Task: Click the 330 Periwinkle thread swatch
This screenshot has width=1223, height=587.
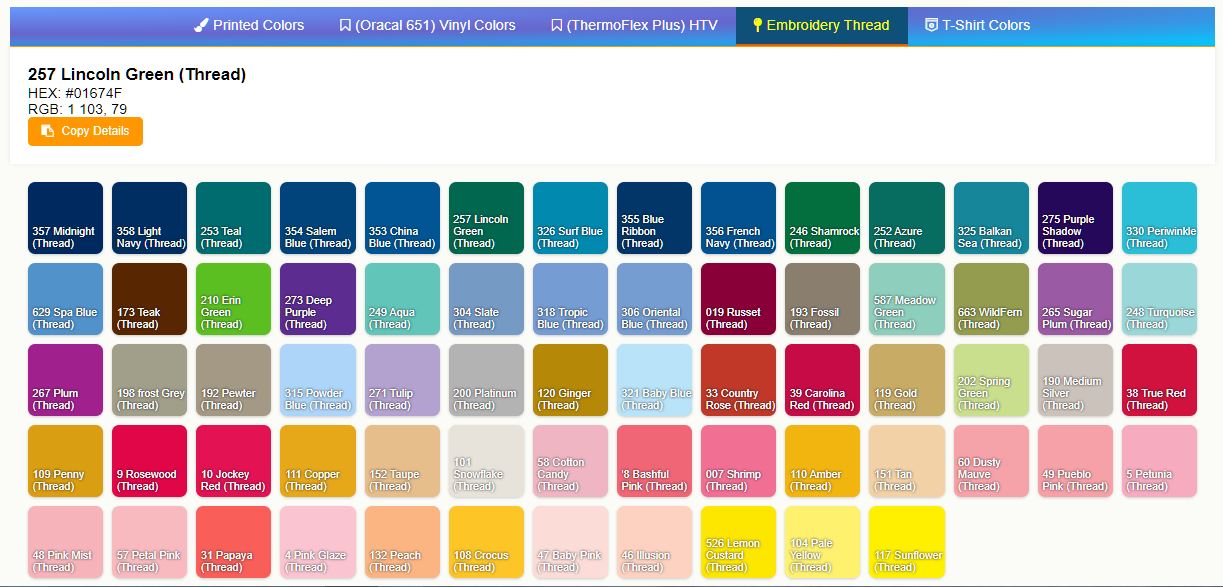Action: coord(1159,217)
